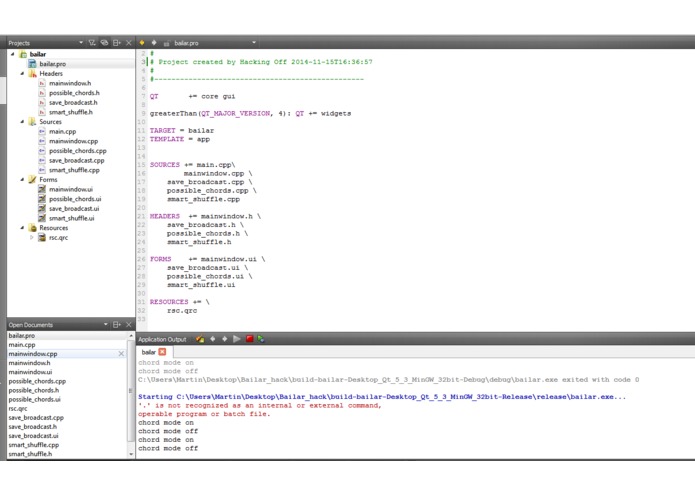Click line number 15 in editor gutter
Viewport: 695px width, 494px height.
(x=141, y=165)
